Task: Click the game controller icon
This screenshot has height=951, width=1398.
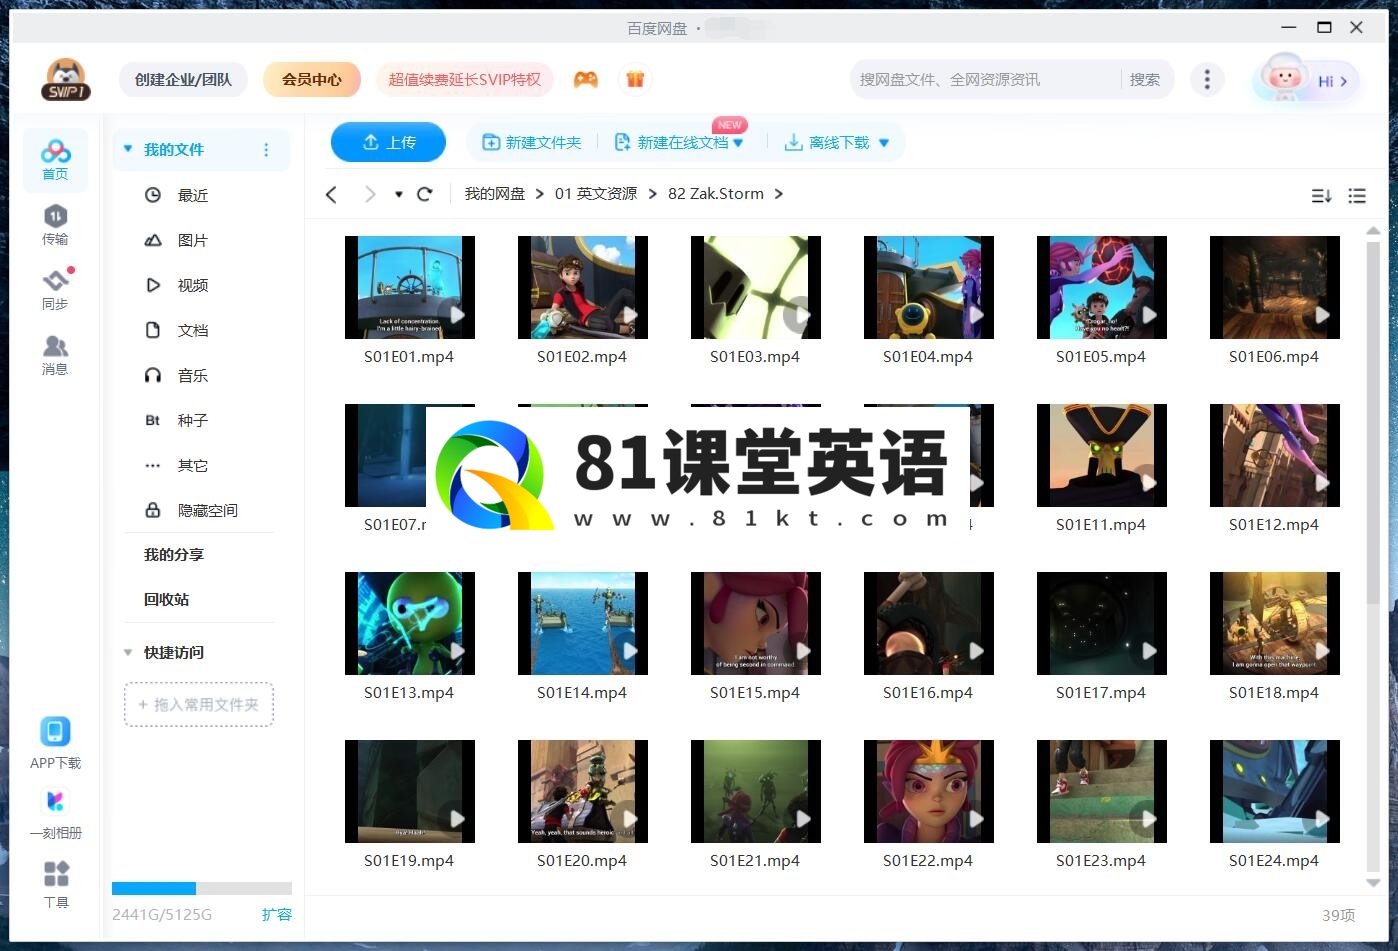Action: (x=586, y=79)
